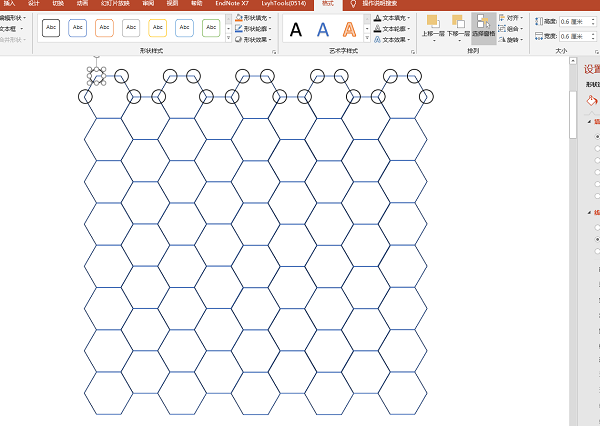Expand the WordArt styles gallery more arrow
The image size is (600, 426).
(x=367, y=38)
